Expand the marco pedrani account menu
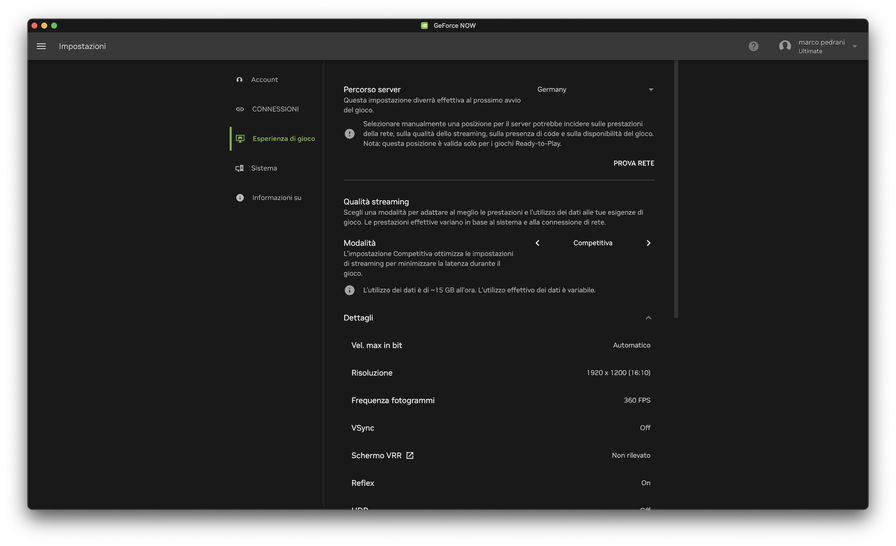 coord(854,47)
